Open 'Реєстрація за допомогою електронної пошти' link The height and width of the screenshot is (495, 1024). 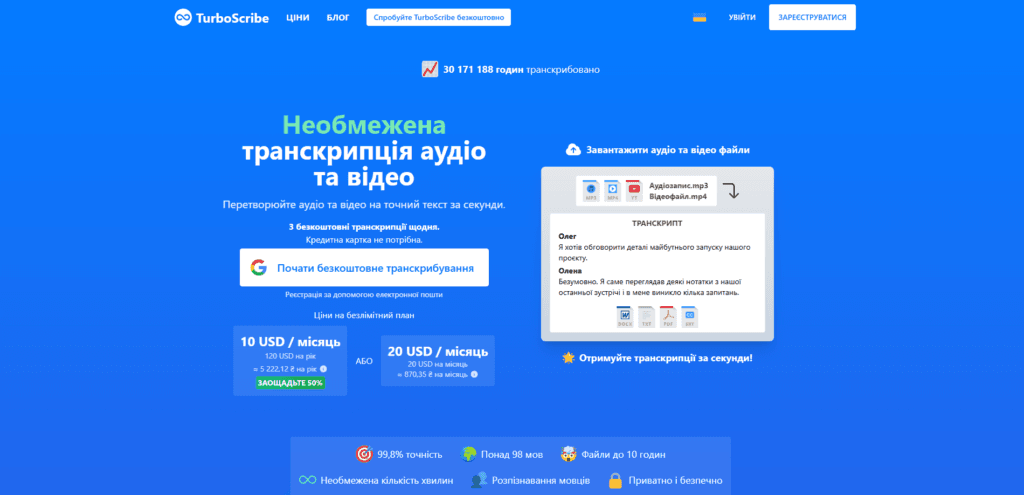coord(364,295)
